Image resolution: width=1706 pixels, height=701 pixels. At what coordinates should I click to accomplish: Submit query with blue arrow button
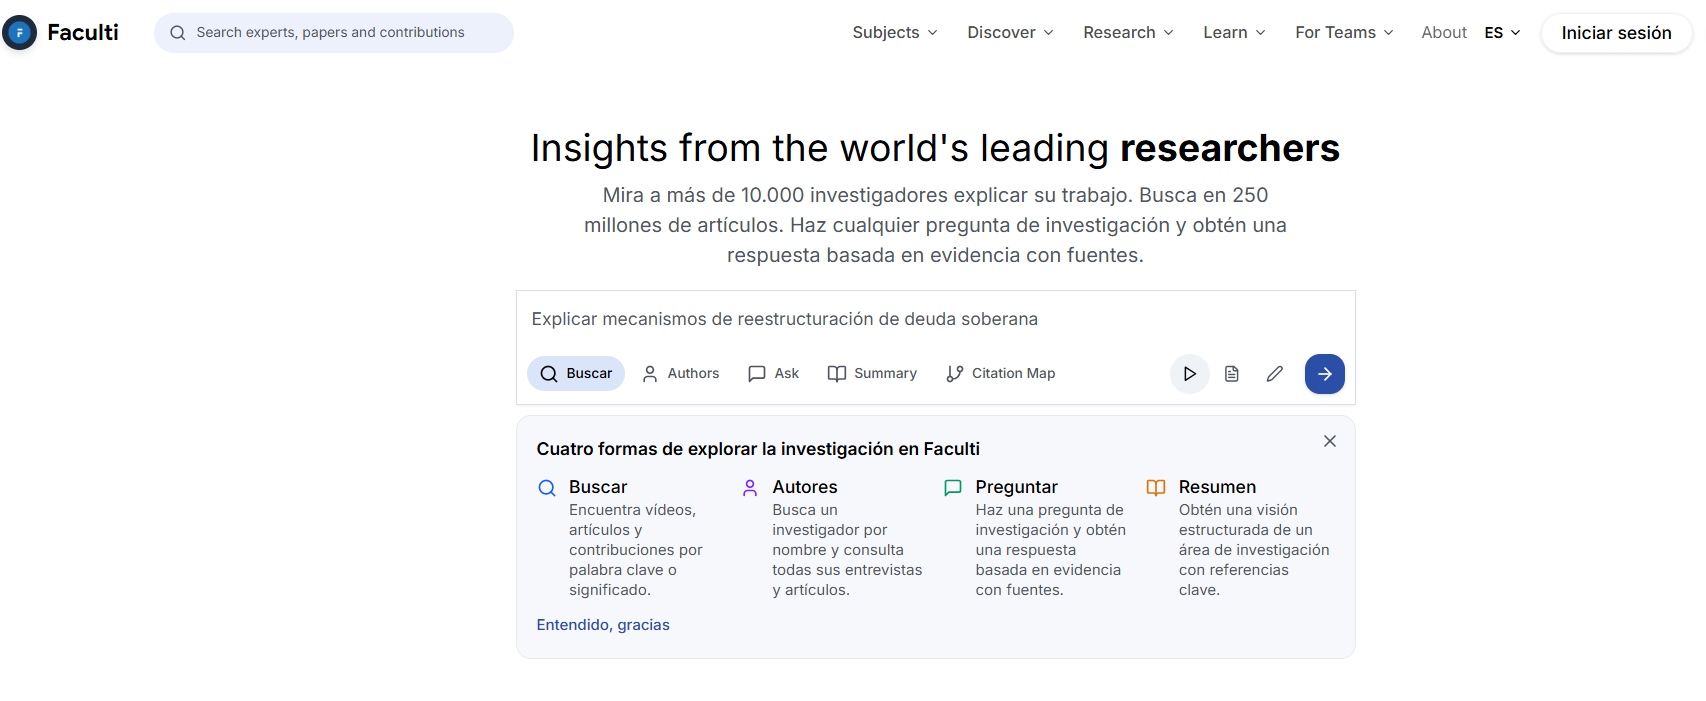coord(1325,374)
